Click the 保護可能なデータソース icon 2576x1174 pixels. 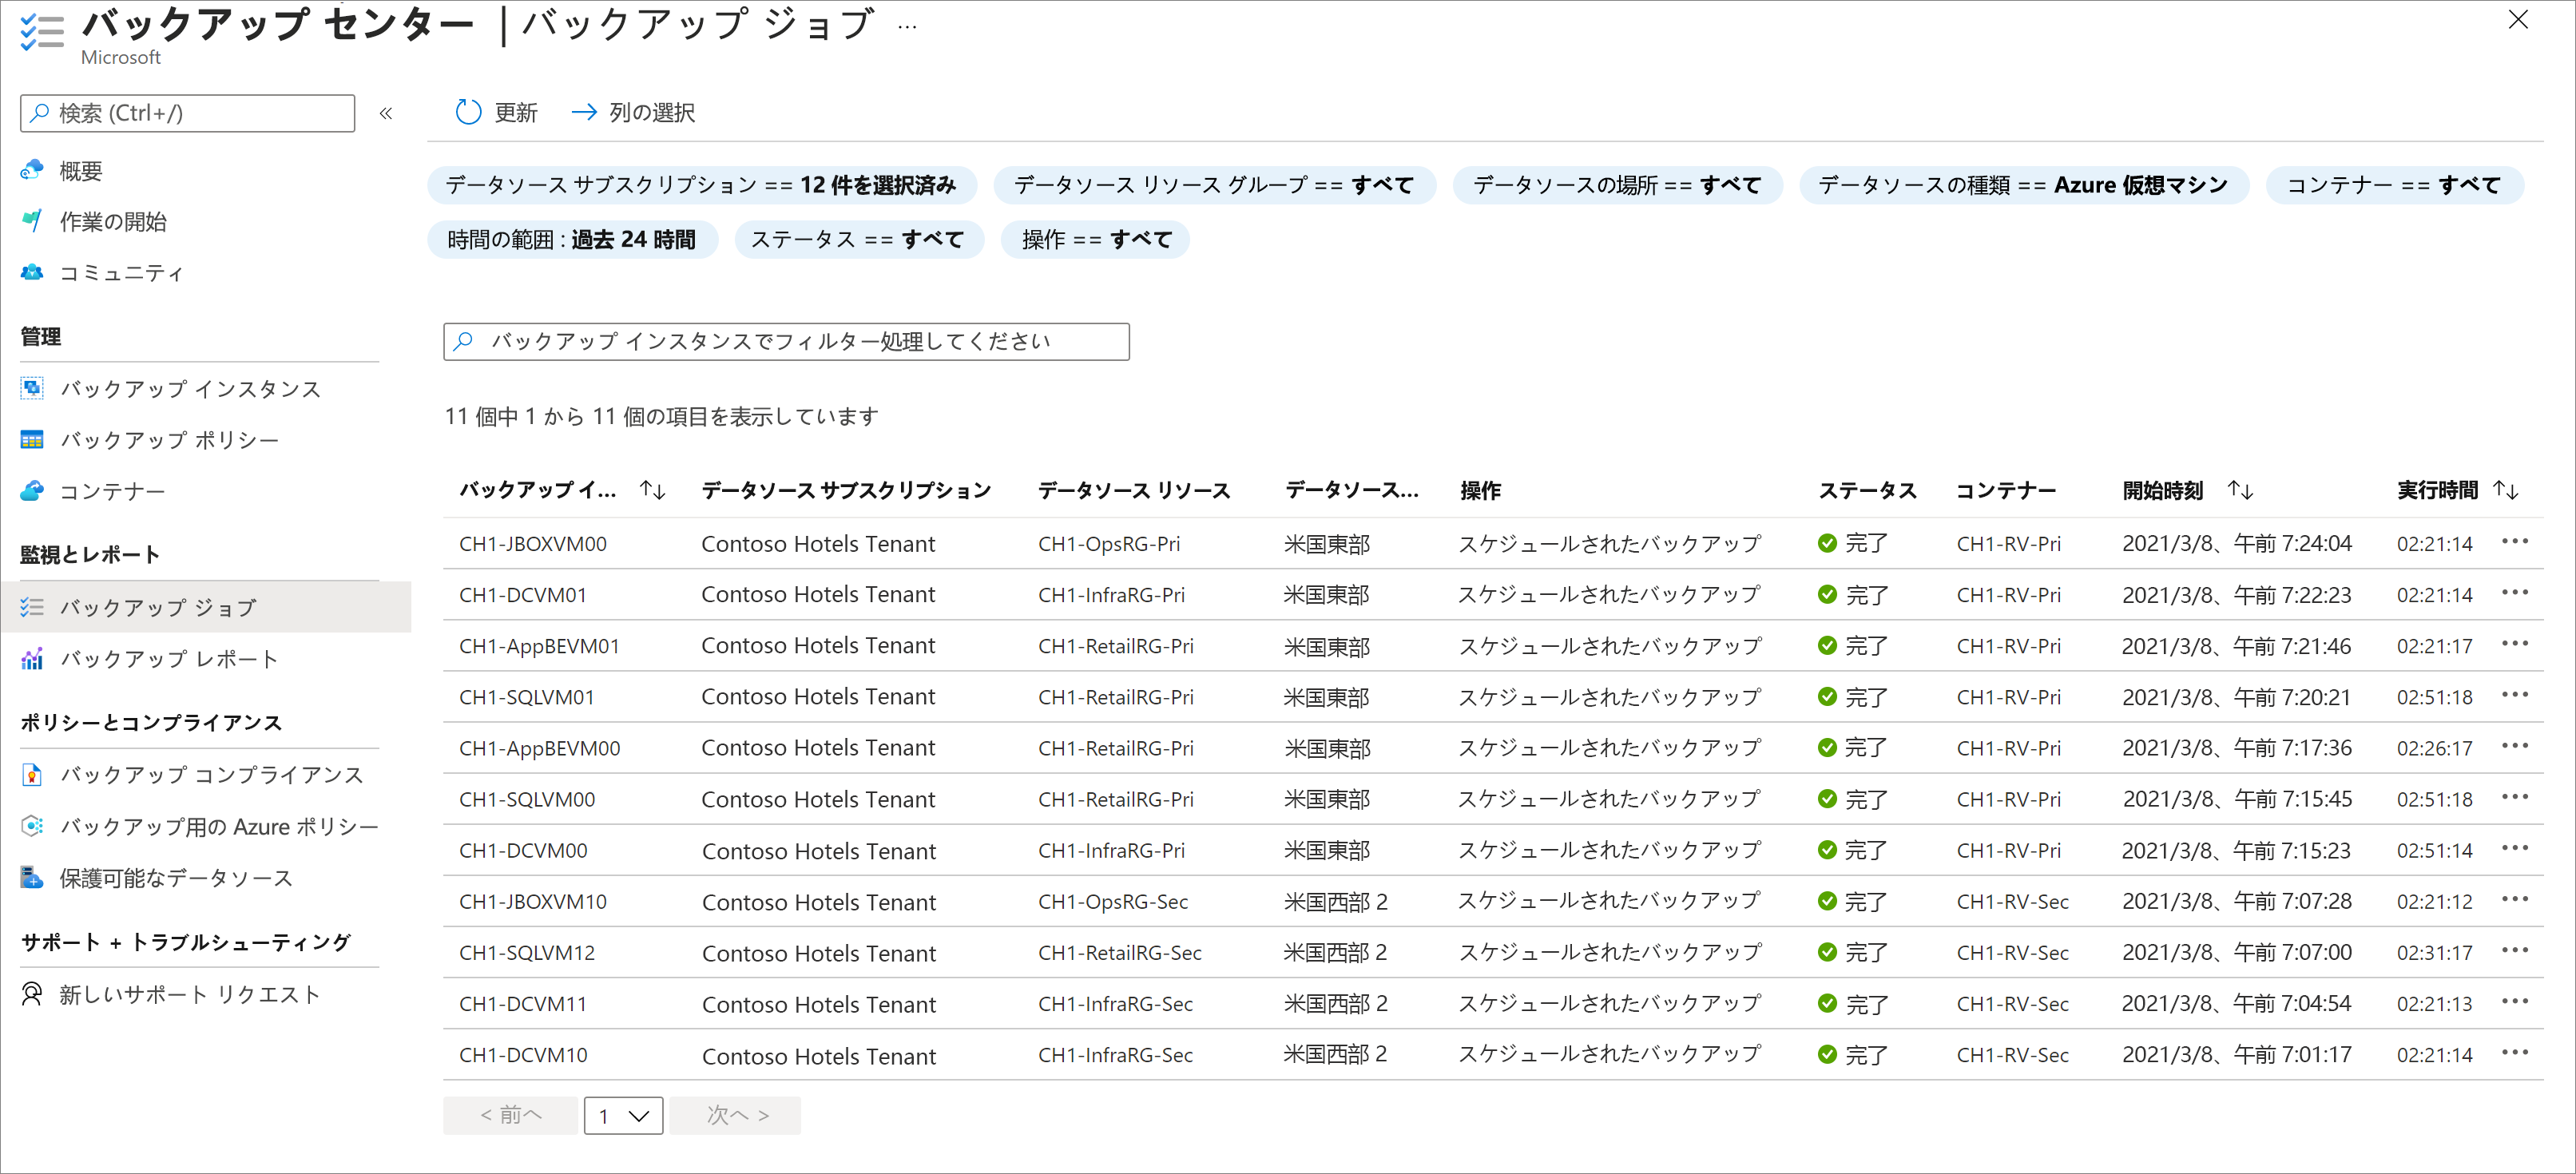point(32,877)
